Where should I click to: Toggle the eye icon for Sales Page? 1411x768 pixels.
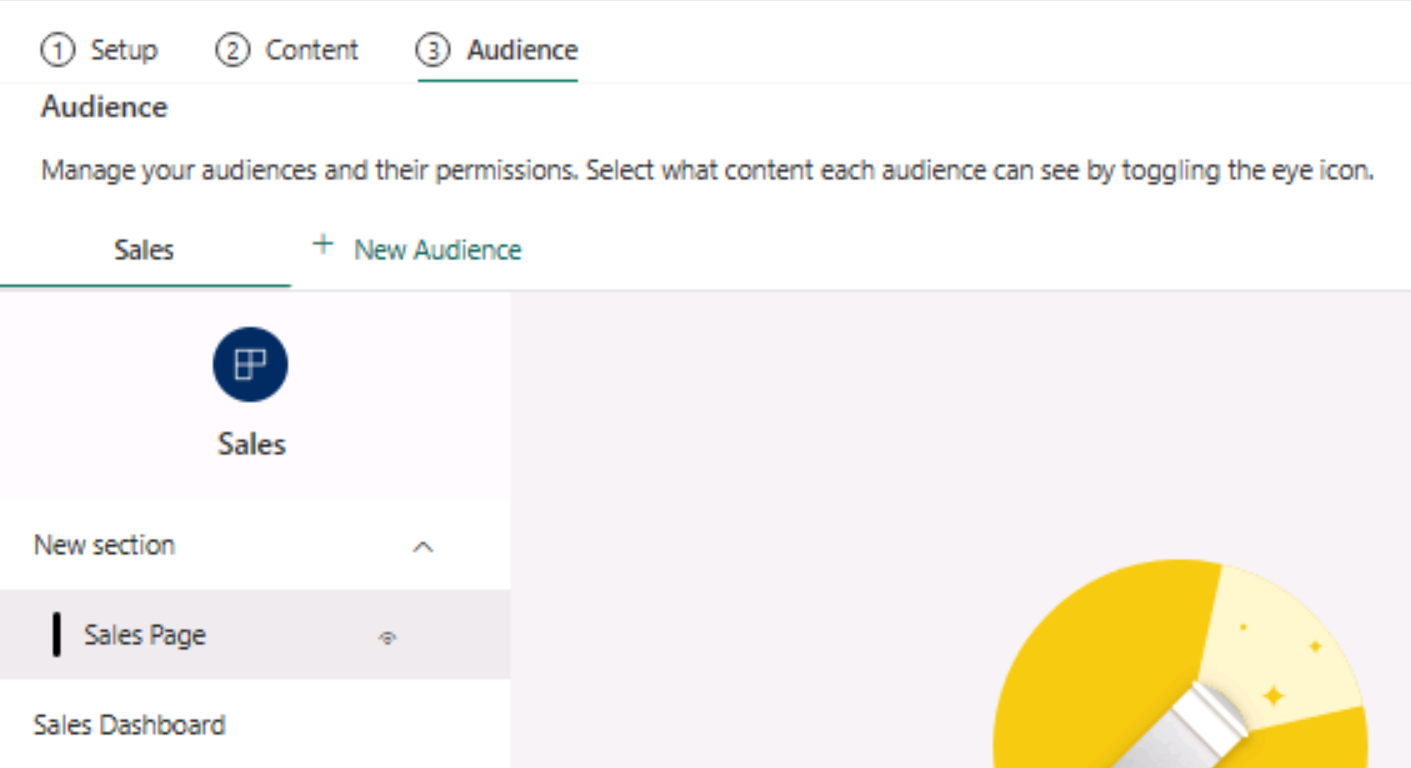[387, 637]
